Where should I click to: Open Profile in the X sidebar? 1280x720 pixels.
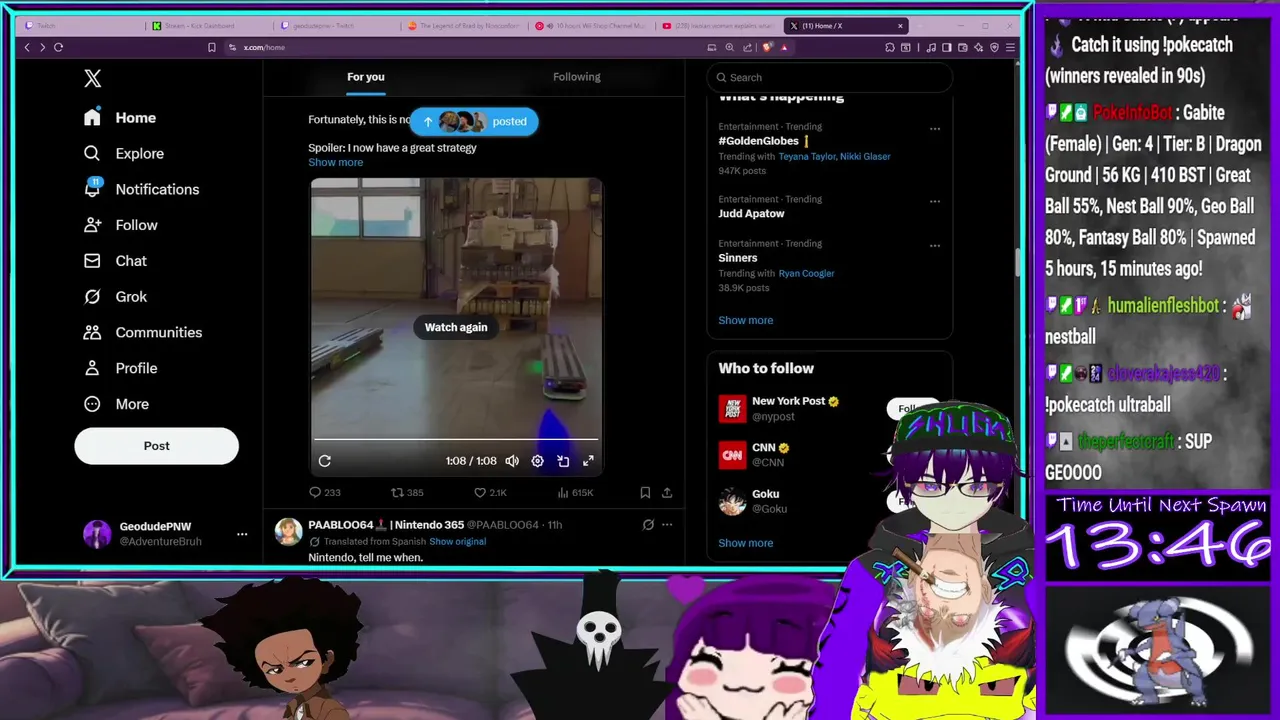click(121, 368)
